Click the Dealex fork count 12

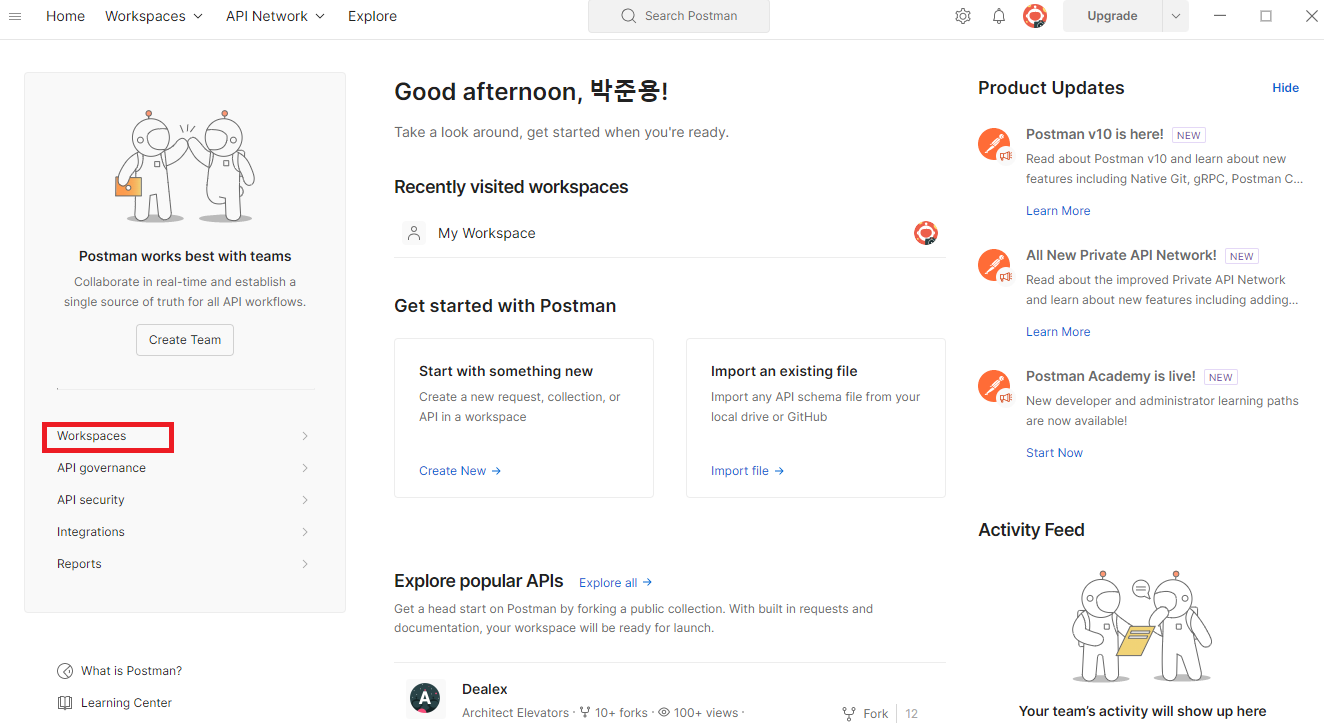click(x=912, y=714)
